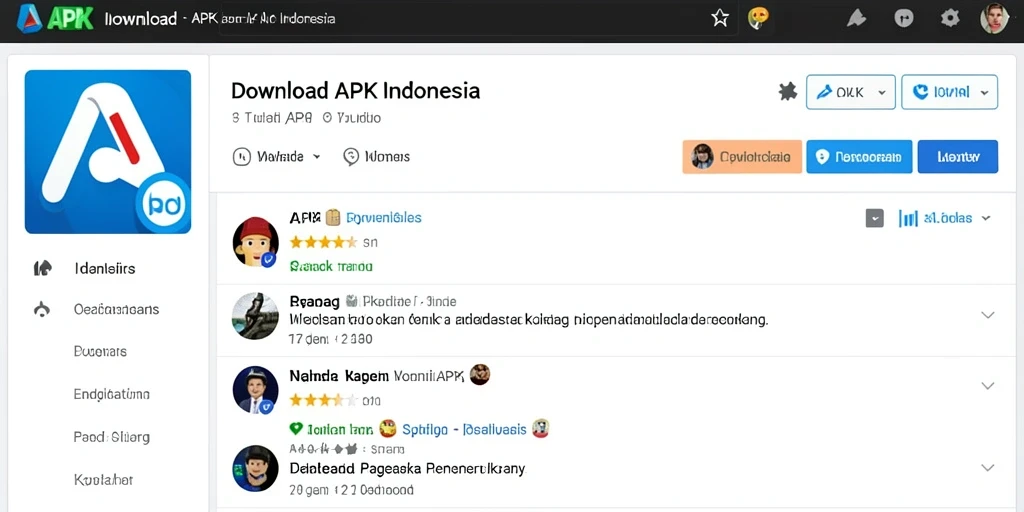The width and height of the screenshot is (1024, 512).
Task: Click the star rating in the Nalnda Kagem review
Action: (323, 400)
